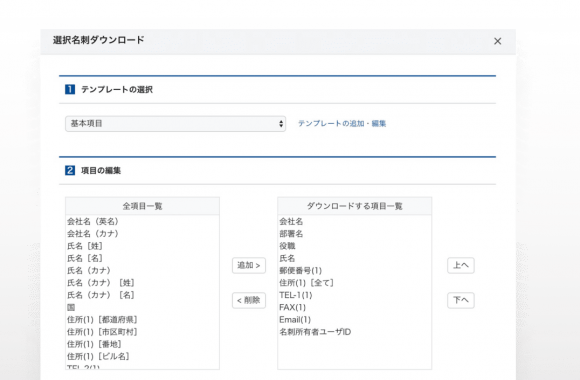Click the < 削除 button
This screenshot has width=580, height=380.
click(249, 300)
